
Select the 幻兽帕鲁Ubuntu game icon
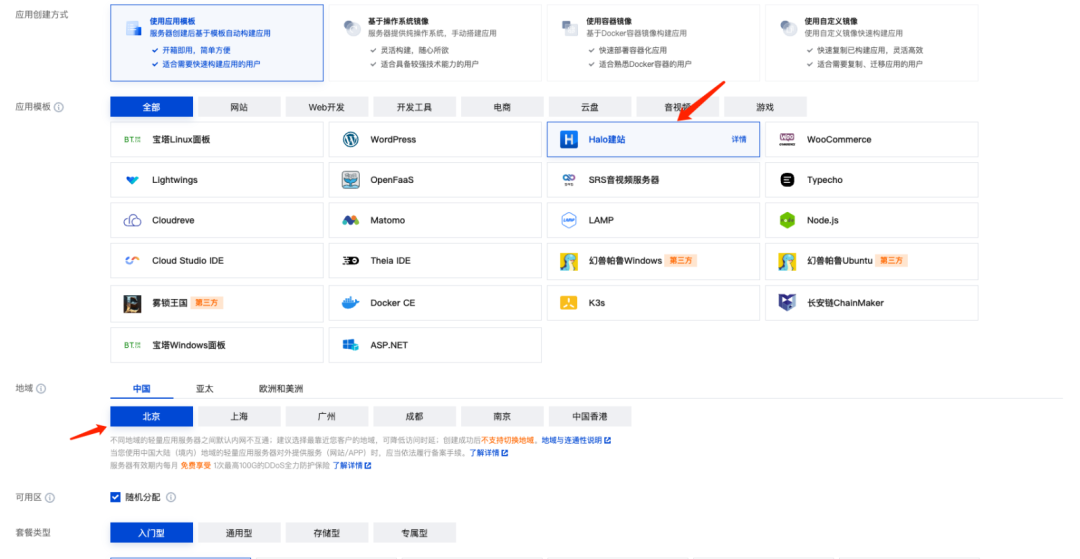point(787,262)
